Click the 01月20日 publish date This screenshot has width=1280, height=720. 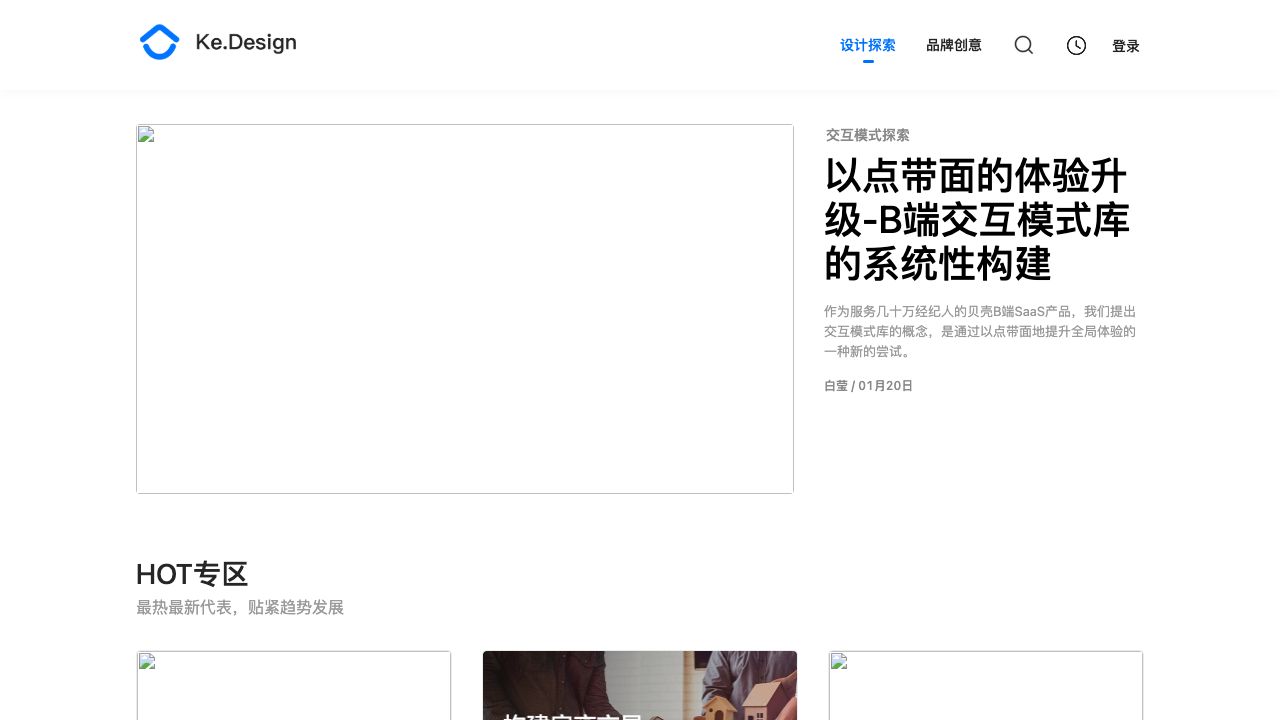coord(885,386)
